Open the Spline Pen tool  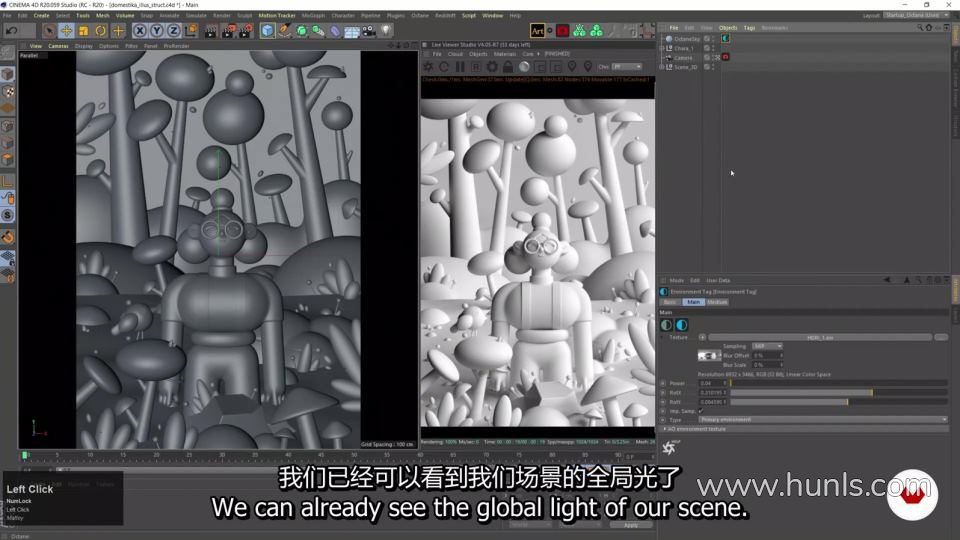(285, 30)
